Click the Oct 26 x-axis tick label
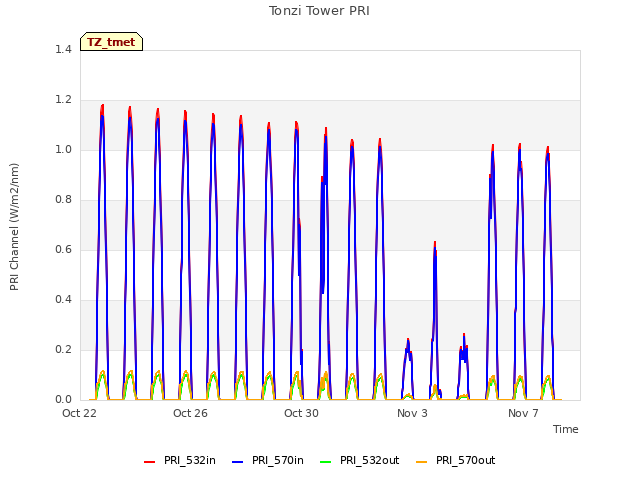Viewport: 640px width, 480px height. [190, 413]
